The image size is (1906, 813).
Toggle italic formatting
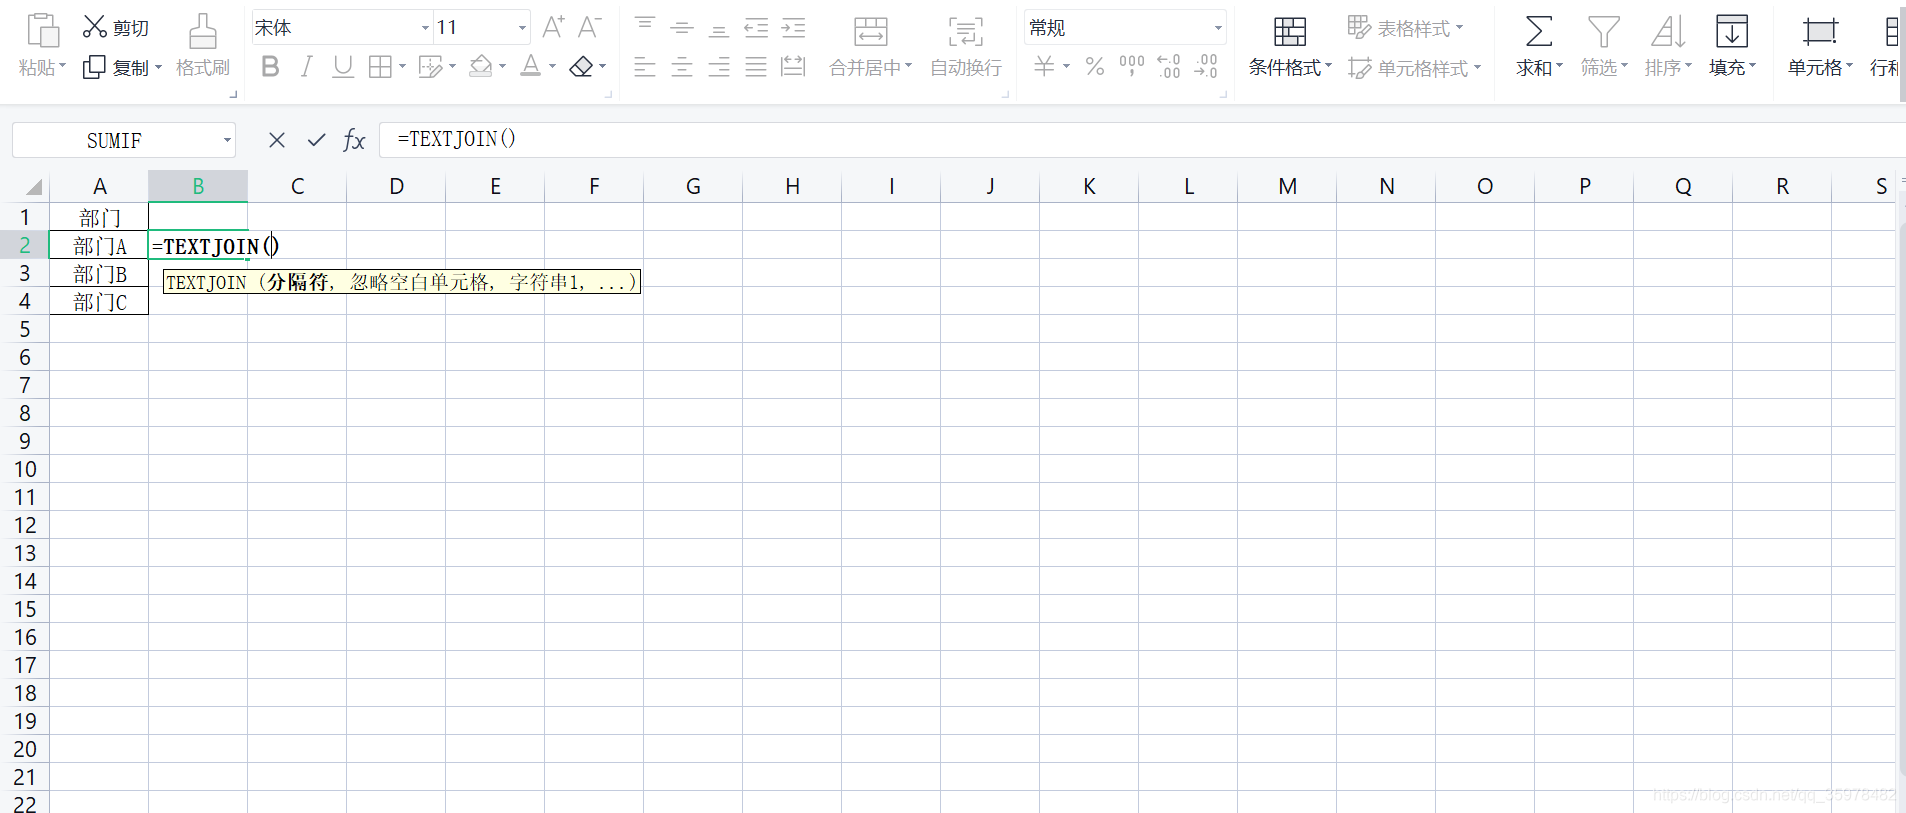coord(307,67)
